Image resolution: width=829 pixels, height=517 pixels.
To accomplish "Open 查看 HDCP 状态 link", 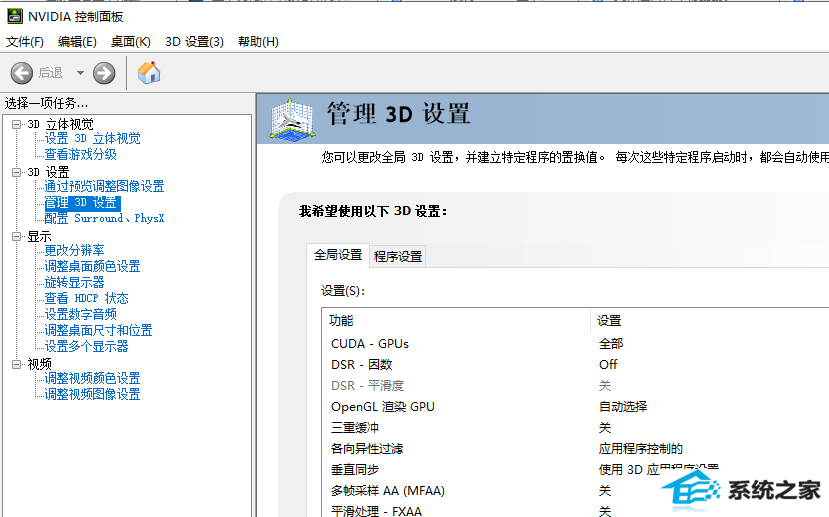I will click(86, 299).
